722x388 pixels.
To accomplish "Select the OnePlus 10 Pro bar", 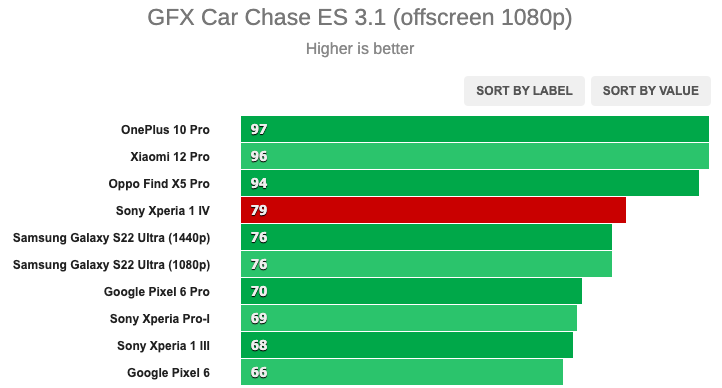I will (x=475, y=129).
